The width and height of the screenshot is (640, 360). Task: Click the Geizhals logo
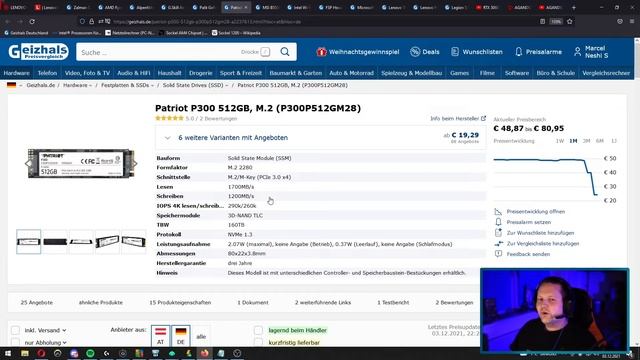[38, 52]
